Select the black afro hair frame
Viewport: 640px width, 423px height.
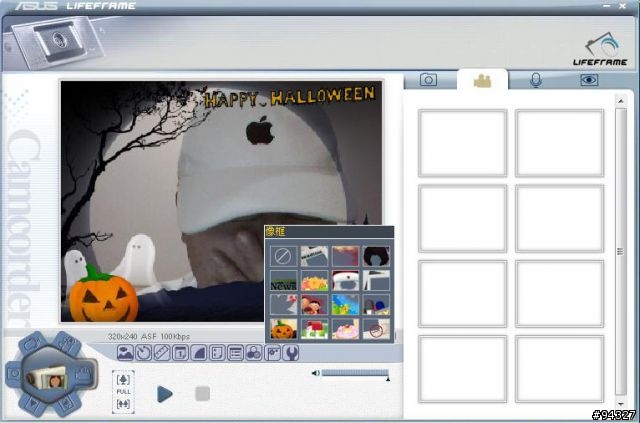[376, 256]
